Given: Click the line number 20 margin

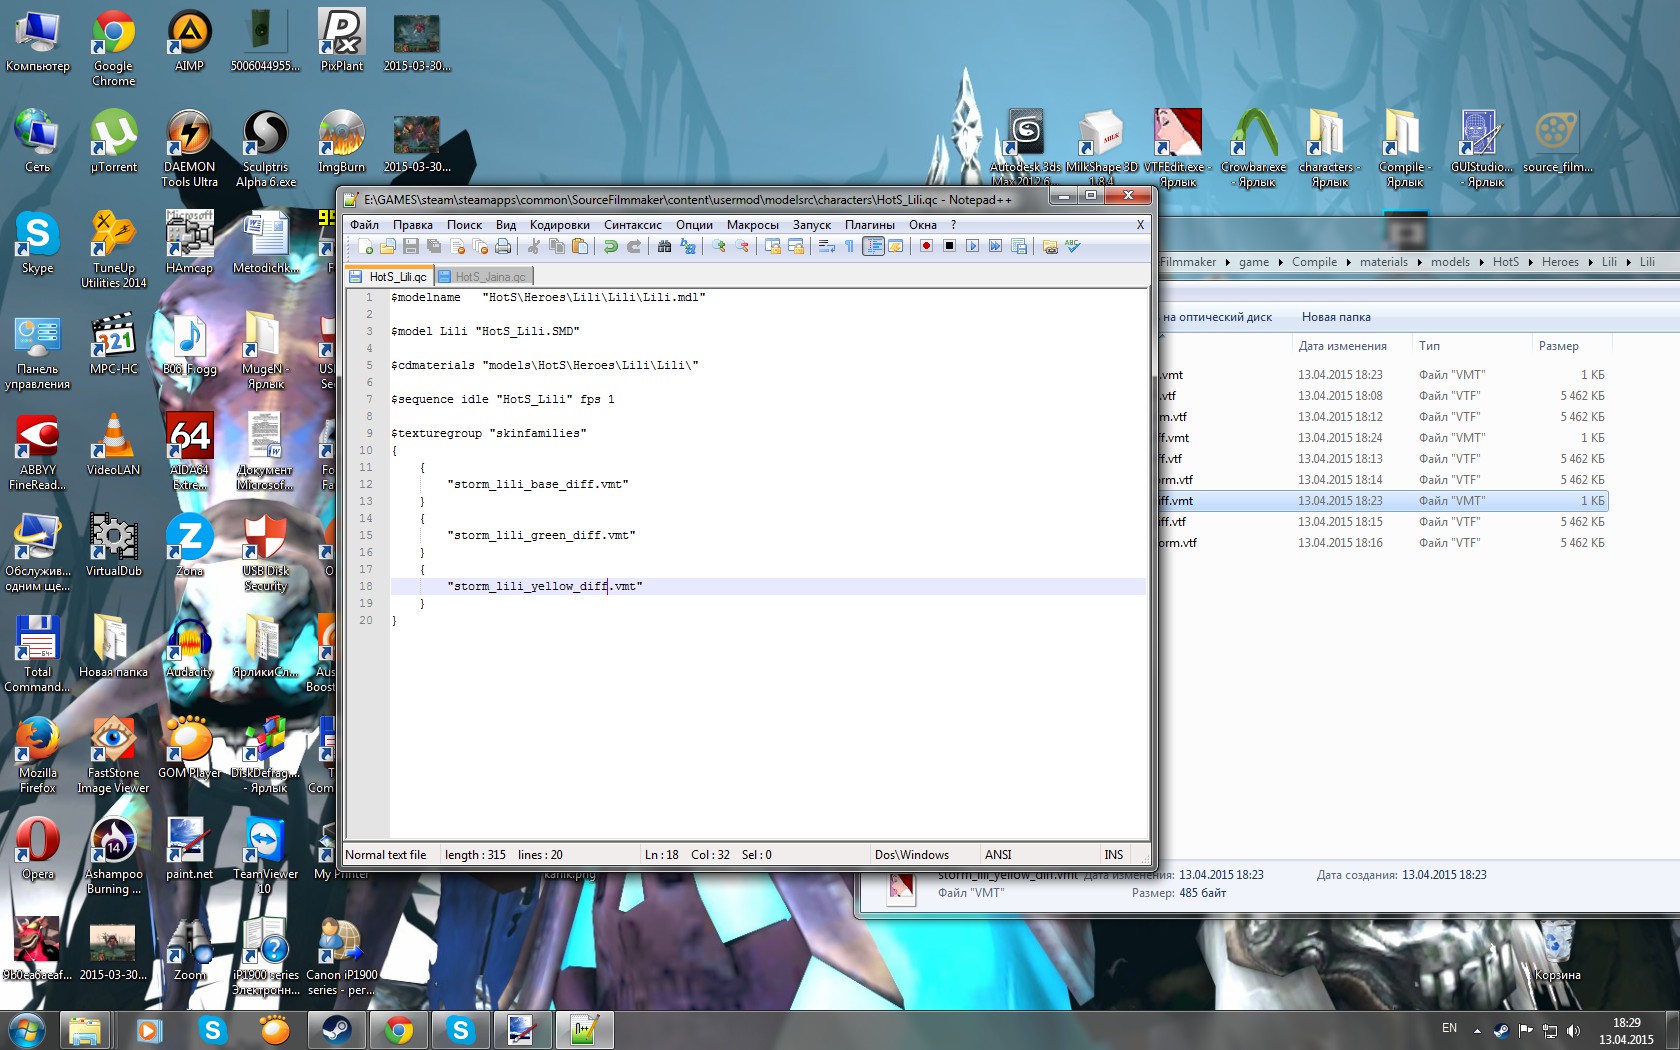Looking at the screenshot, I should [x=366, y=620].
